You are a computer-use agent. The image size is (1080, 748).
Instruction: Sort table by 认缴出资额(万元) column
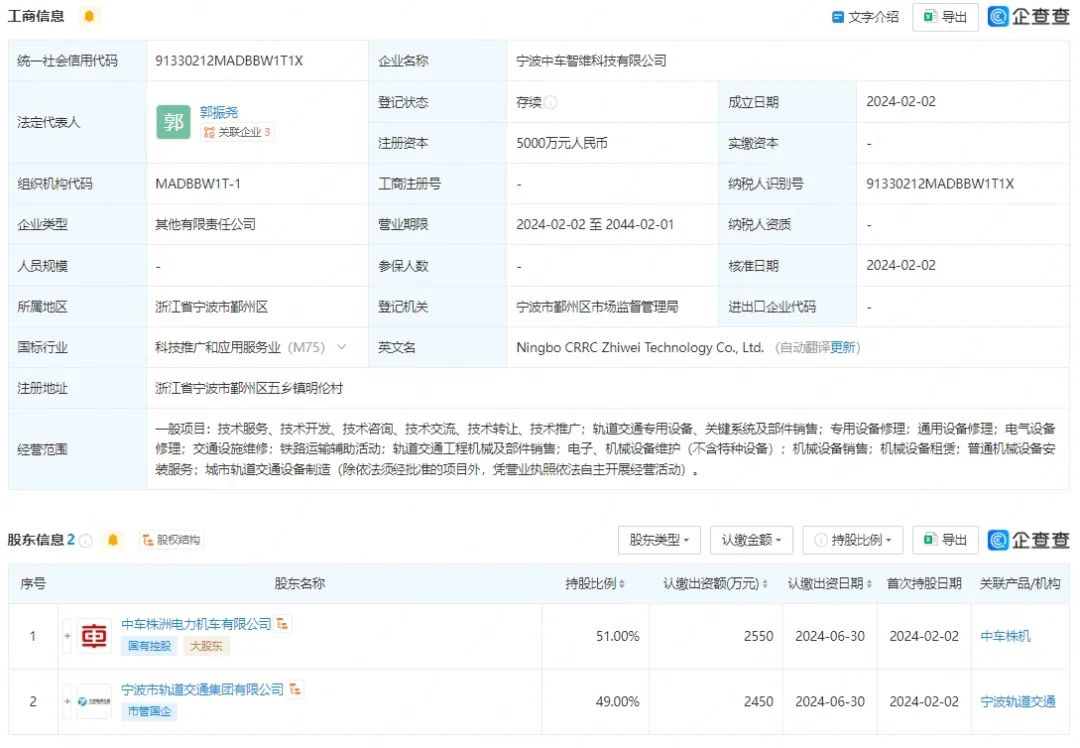(716, 584)
